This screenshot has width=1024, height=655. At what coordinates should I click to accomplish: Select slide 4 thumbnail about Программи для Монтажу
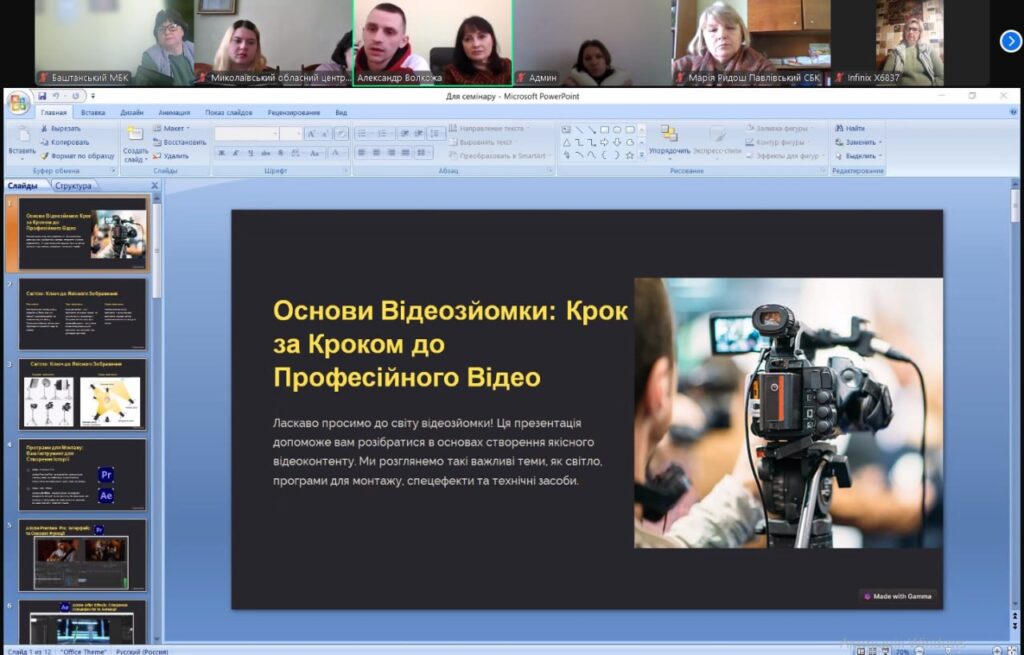82,475
